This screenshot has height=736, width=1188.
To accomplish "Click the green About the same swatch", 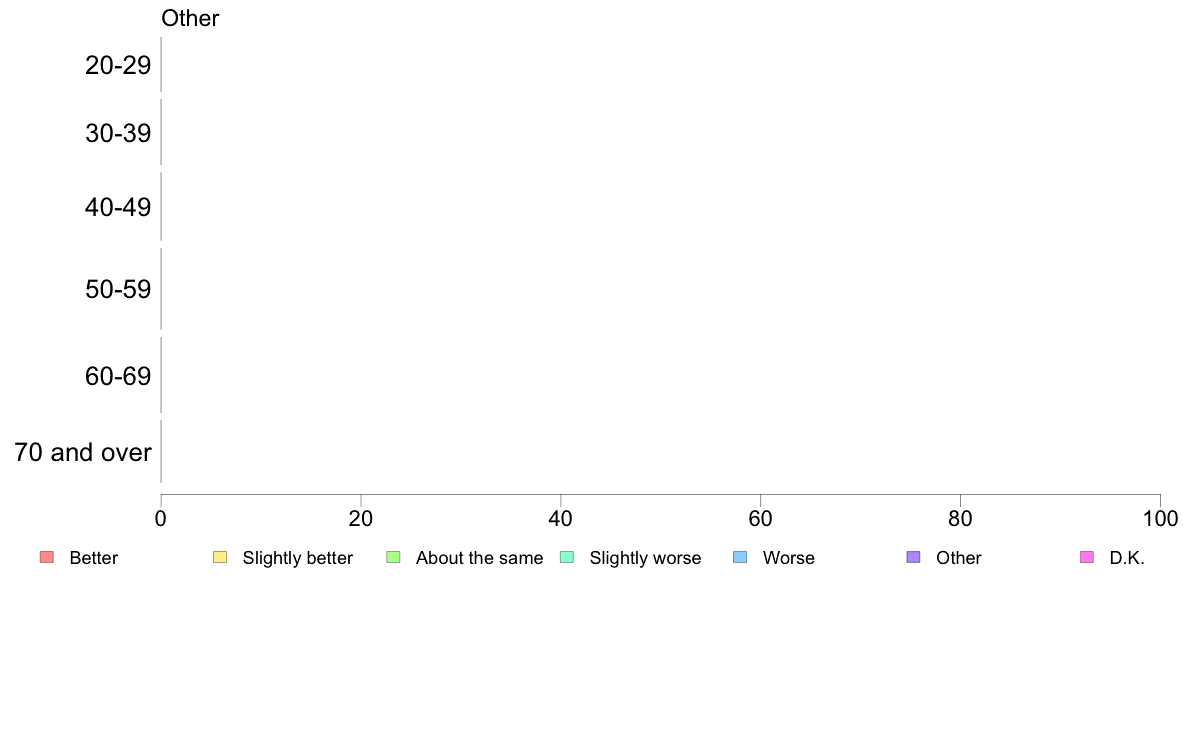I will point(393,557).
